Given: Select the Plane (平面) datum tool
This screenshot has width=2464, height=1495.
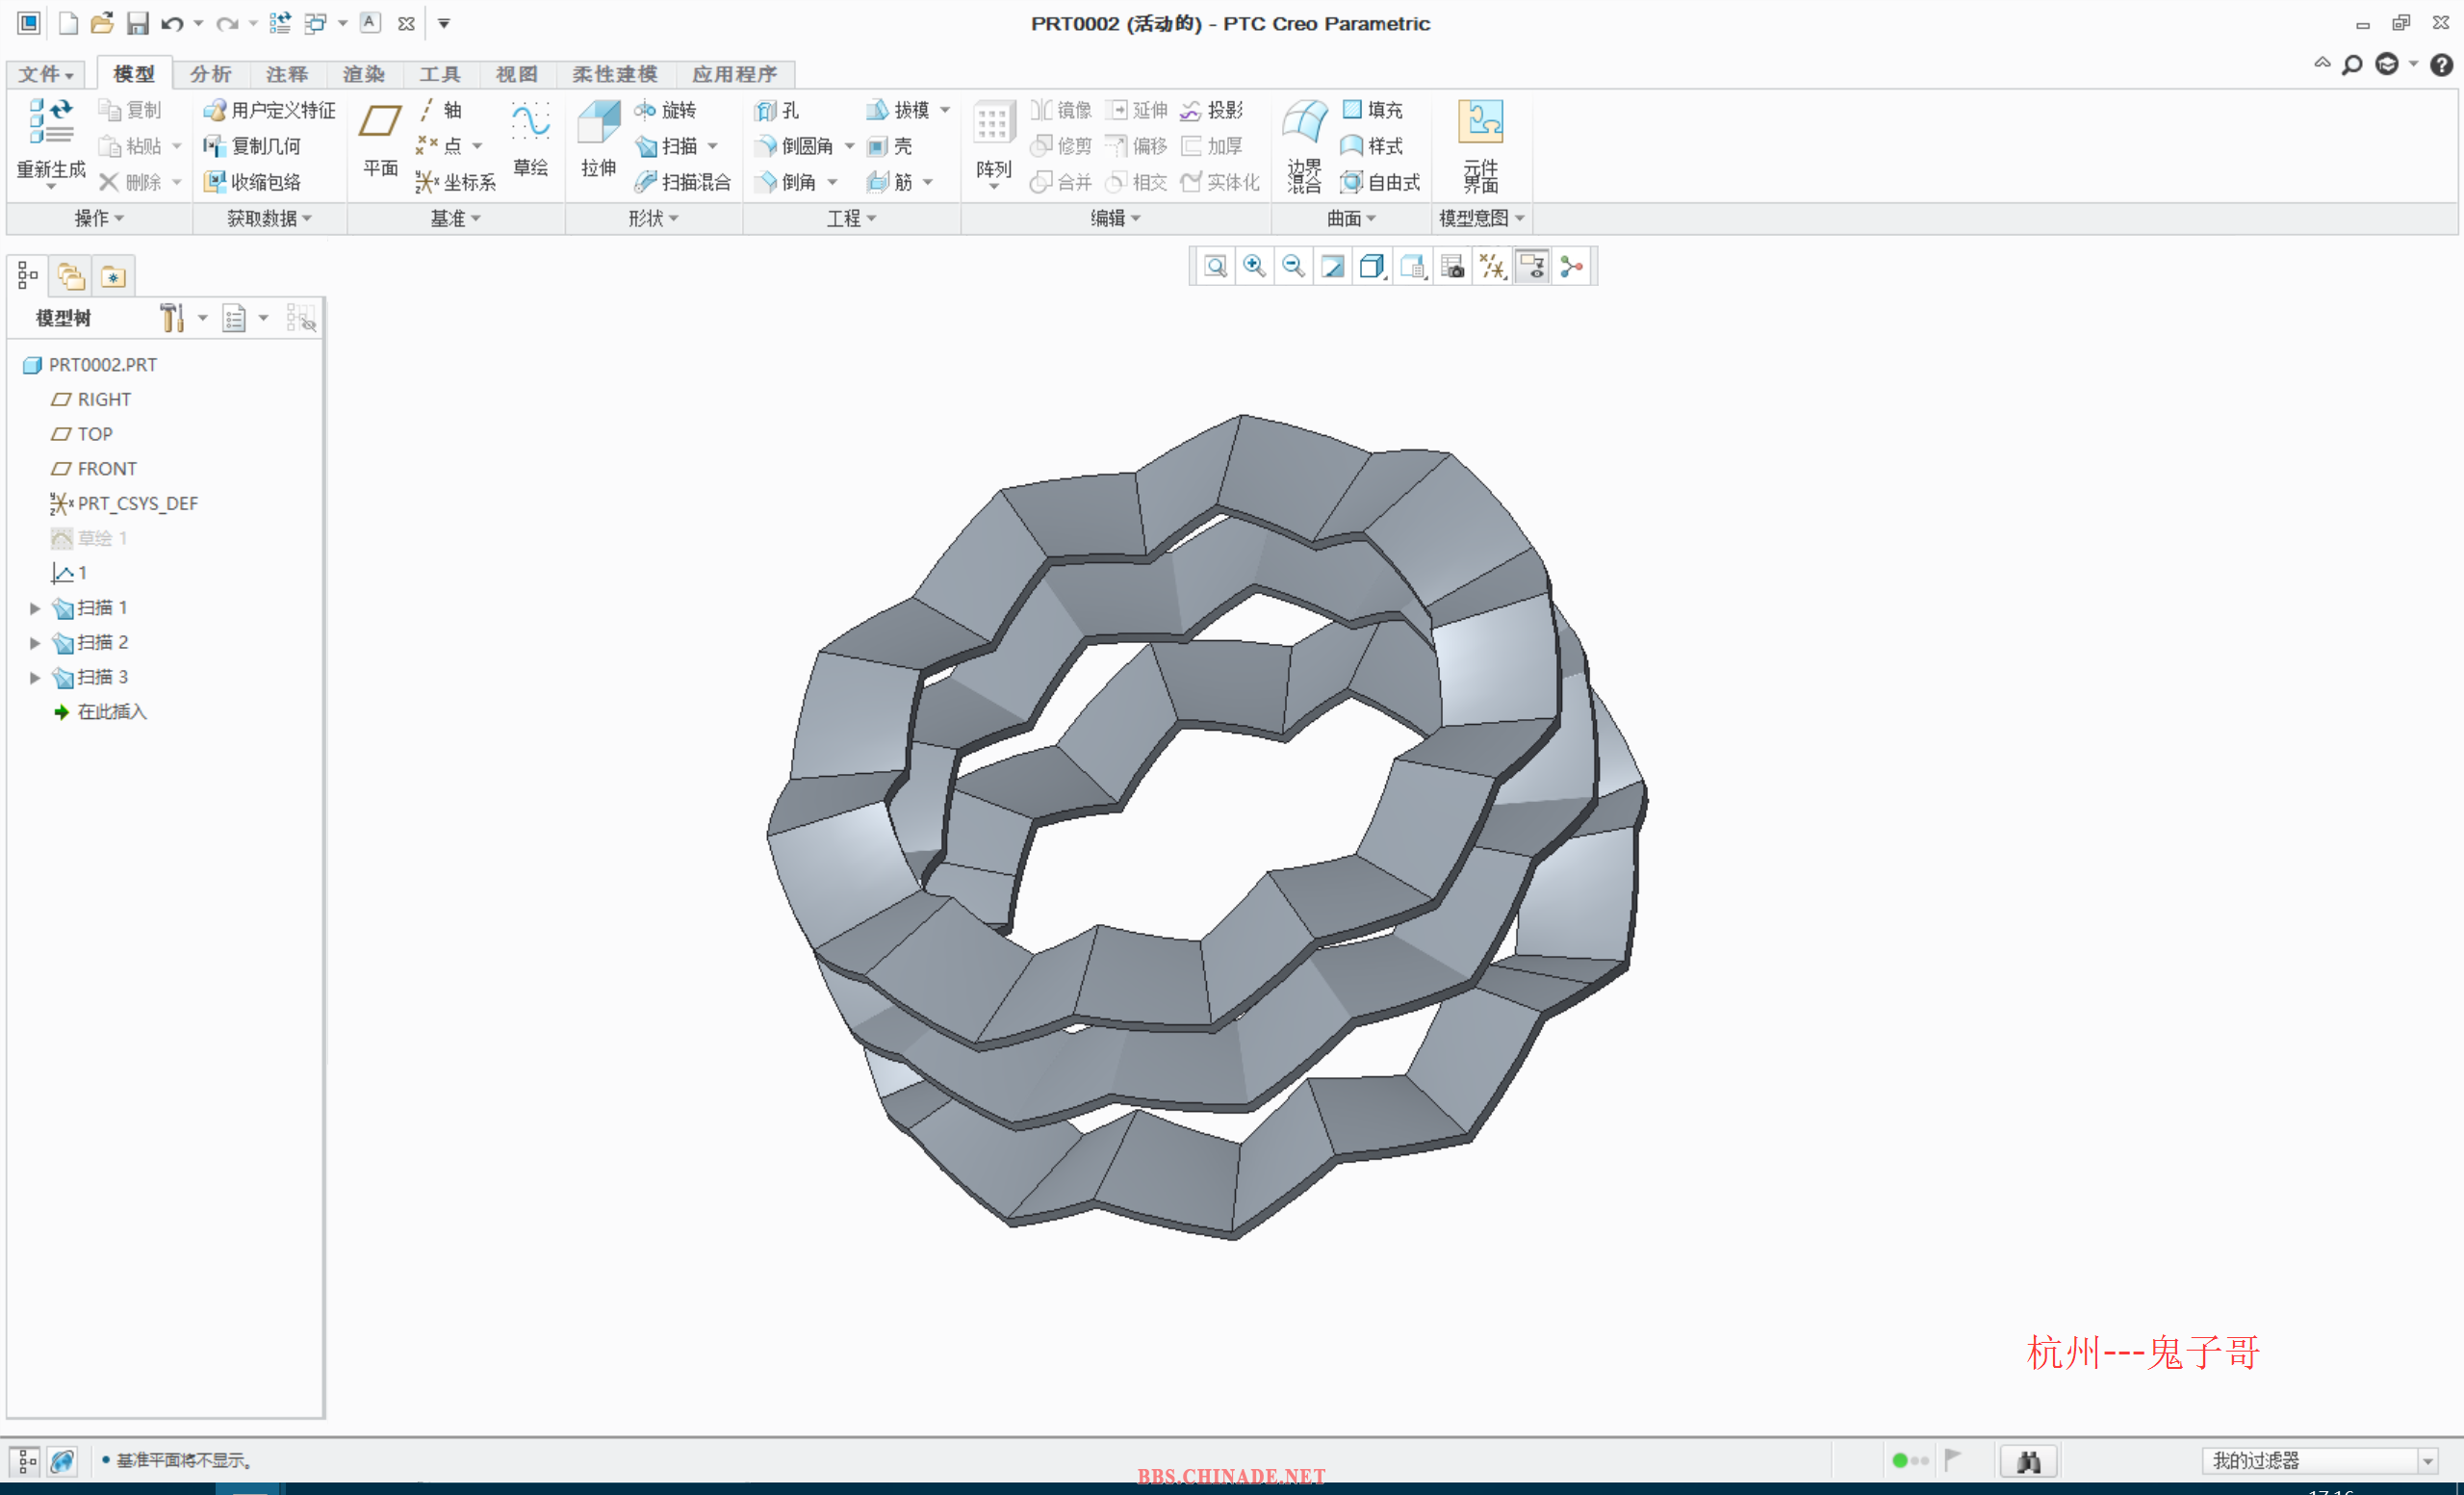Looking at the screenshot, I should point(380,138).
